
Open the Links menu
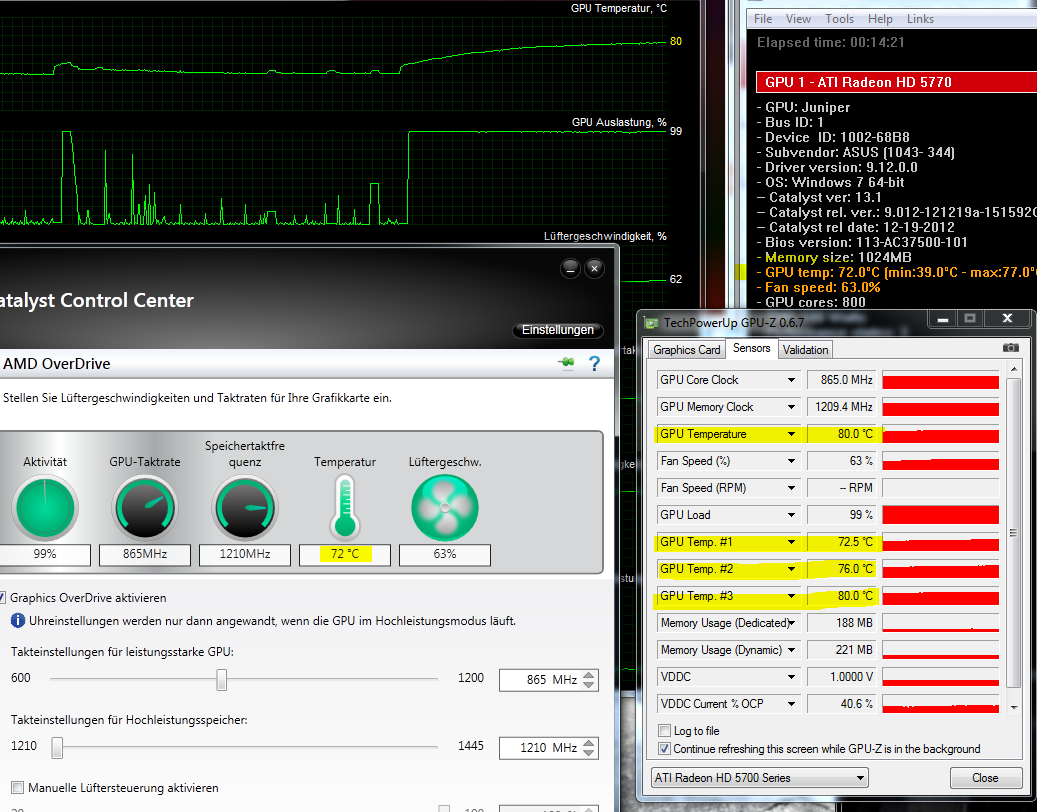[x=920, y=19]
